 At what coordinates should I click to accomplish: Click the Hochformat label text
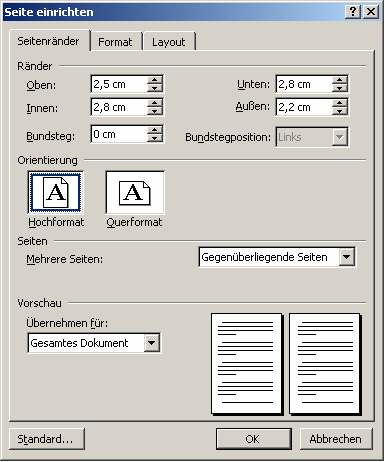pos(56,222)
